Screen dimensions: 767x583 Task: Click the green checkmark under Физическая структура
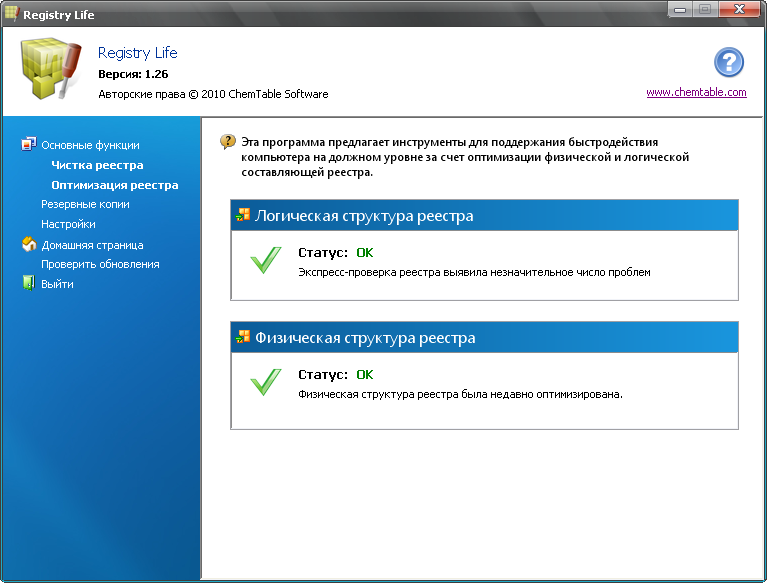(x=266, y=381)
